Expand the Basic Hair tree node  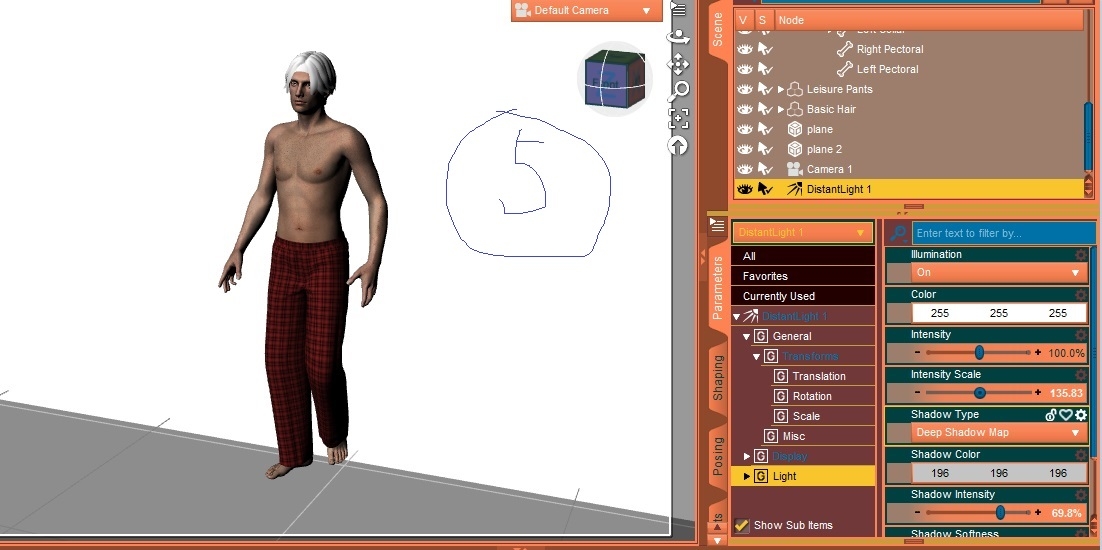click(781, 109)
